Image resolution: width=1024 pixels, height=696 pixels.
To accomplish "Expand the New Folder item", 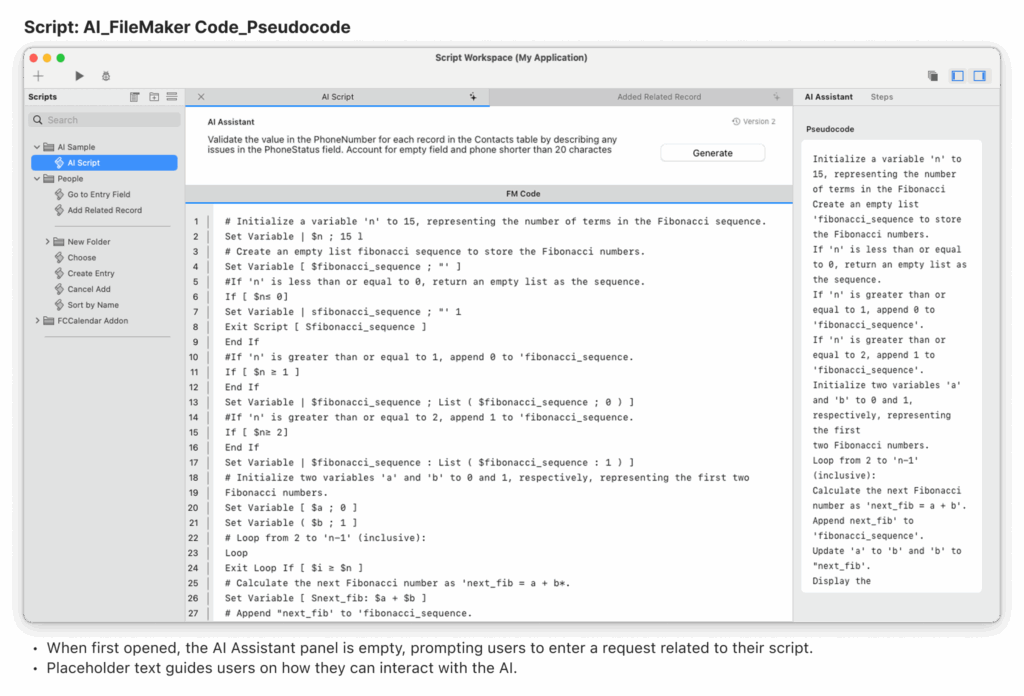I will point(47,242).
